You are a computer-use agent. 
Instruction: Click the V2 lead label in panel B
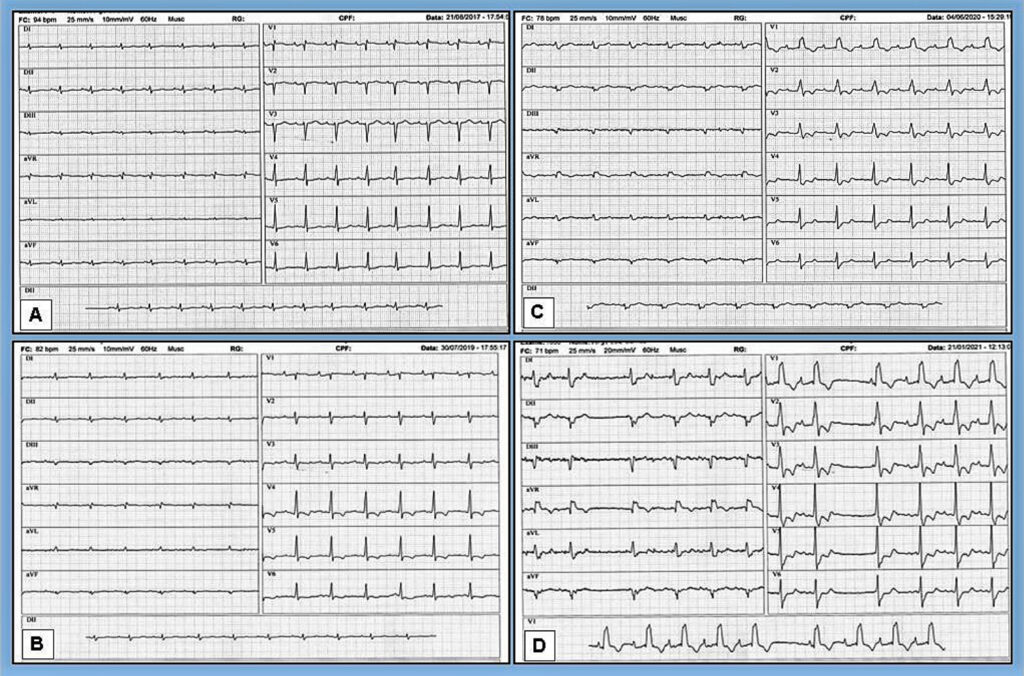[x=271, y=400]
